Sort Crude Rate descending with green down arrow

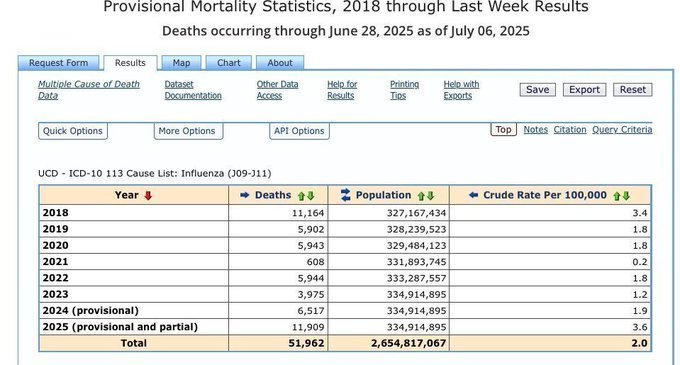click(626, 196)
